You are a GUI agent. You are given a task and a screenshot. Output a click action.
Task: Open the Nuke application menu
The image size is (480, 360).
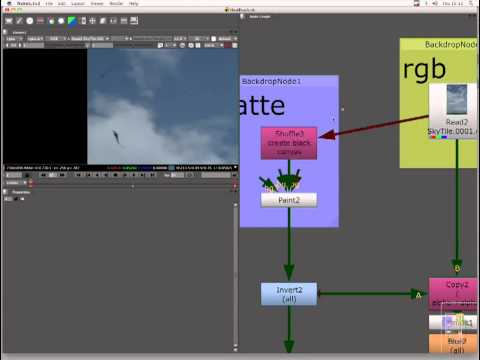[28, 4]
